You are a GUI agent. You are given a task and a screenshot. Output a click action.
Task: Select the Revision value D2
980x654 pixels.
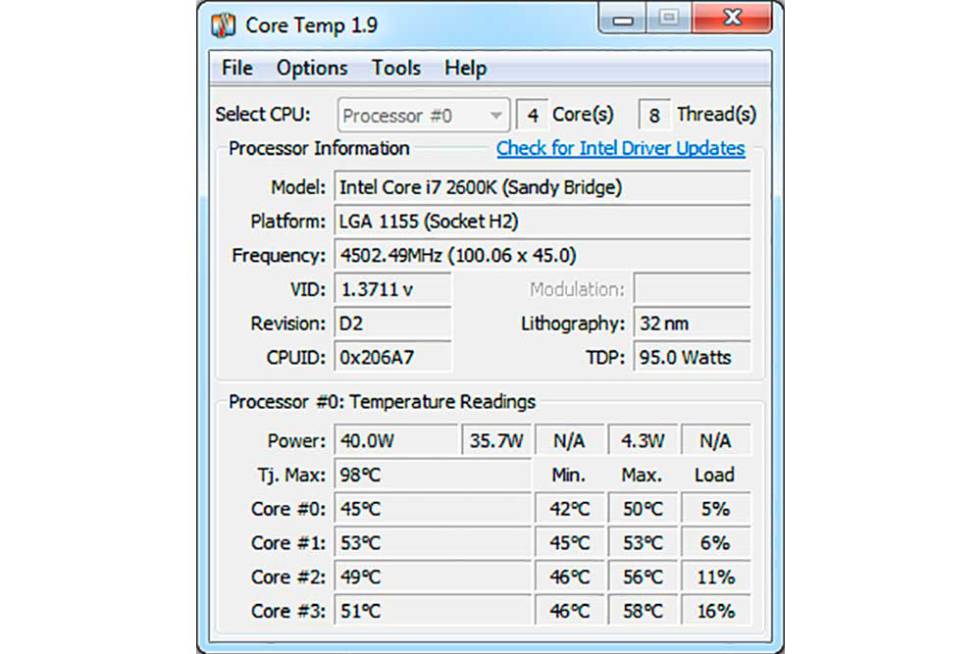(x=392, y=323)
